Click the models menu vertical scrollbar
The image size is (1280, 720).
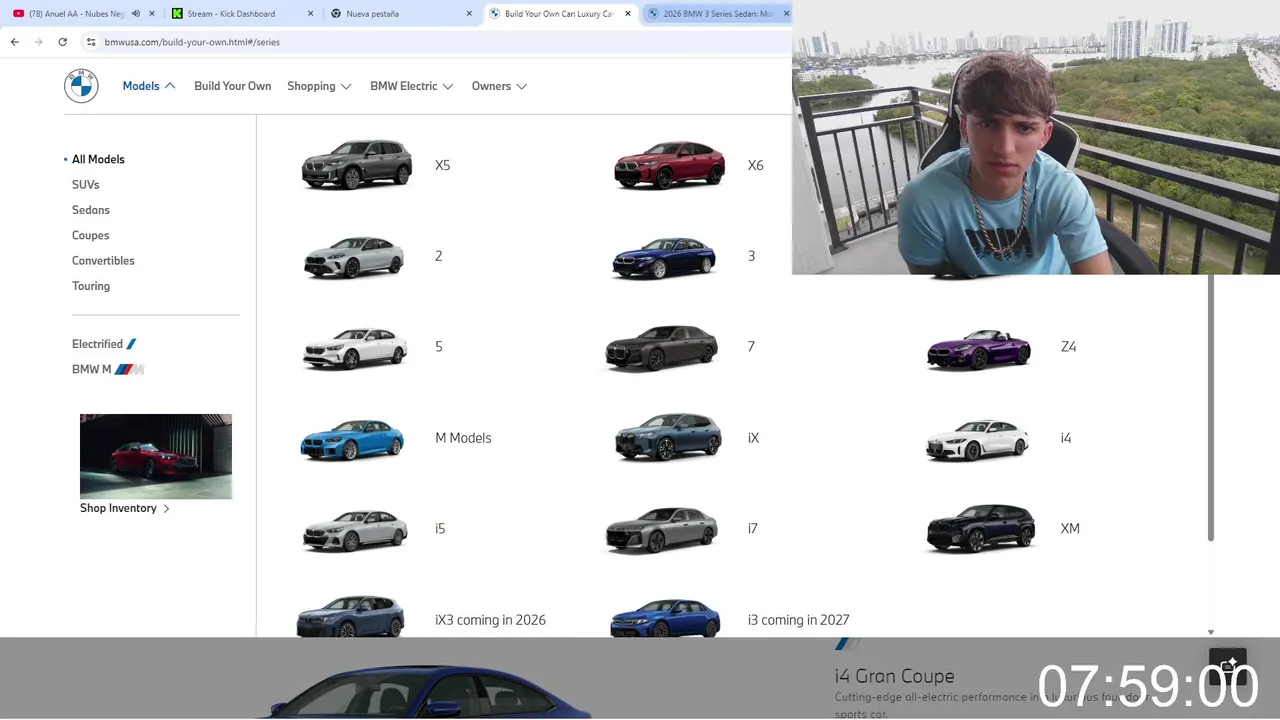click(1211, 408)
